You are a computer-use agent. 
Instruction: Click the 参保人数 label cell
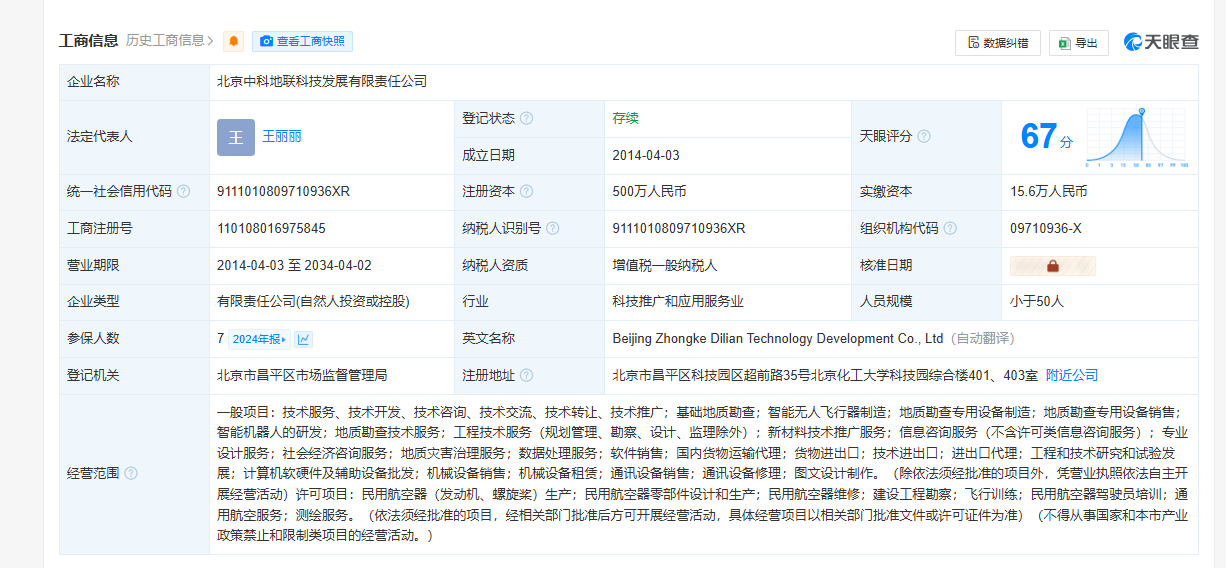point(134,339)
